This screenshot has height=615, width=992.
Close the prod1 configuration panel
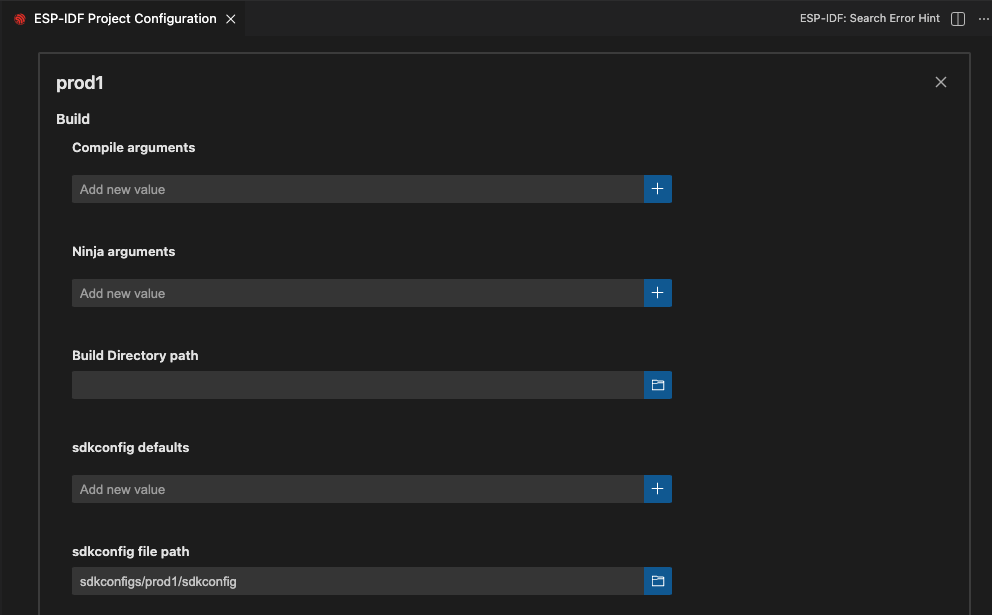tap(940, 82)
